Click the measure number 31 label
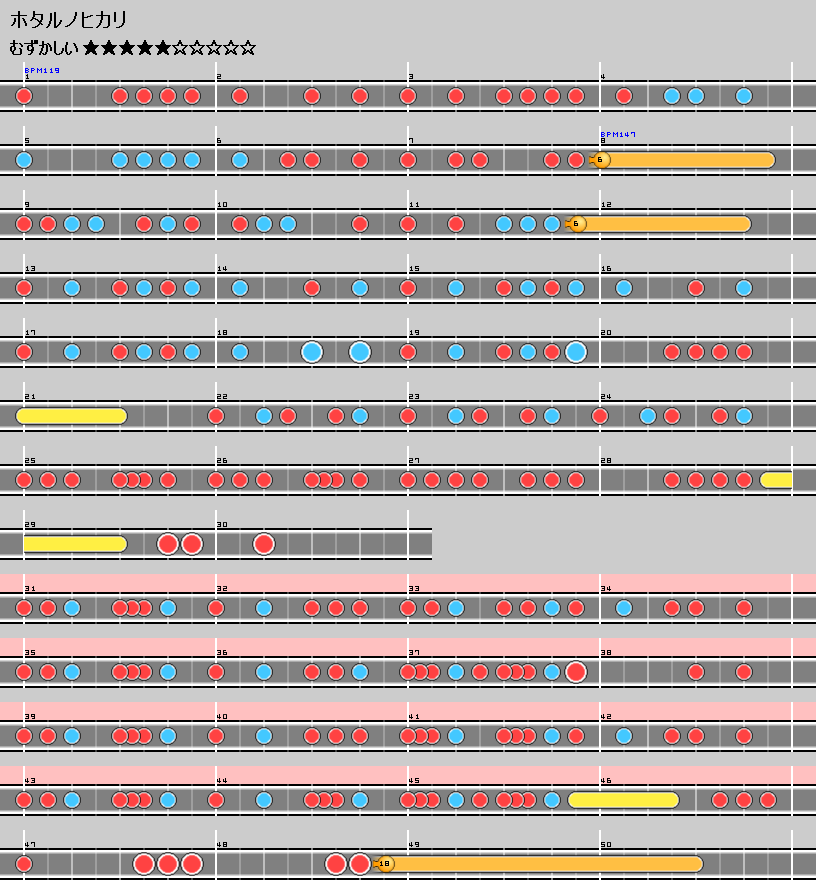Image resolution: width=816 pixels, height=880 pixels. pyautogui.click(x=30, y=588)
